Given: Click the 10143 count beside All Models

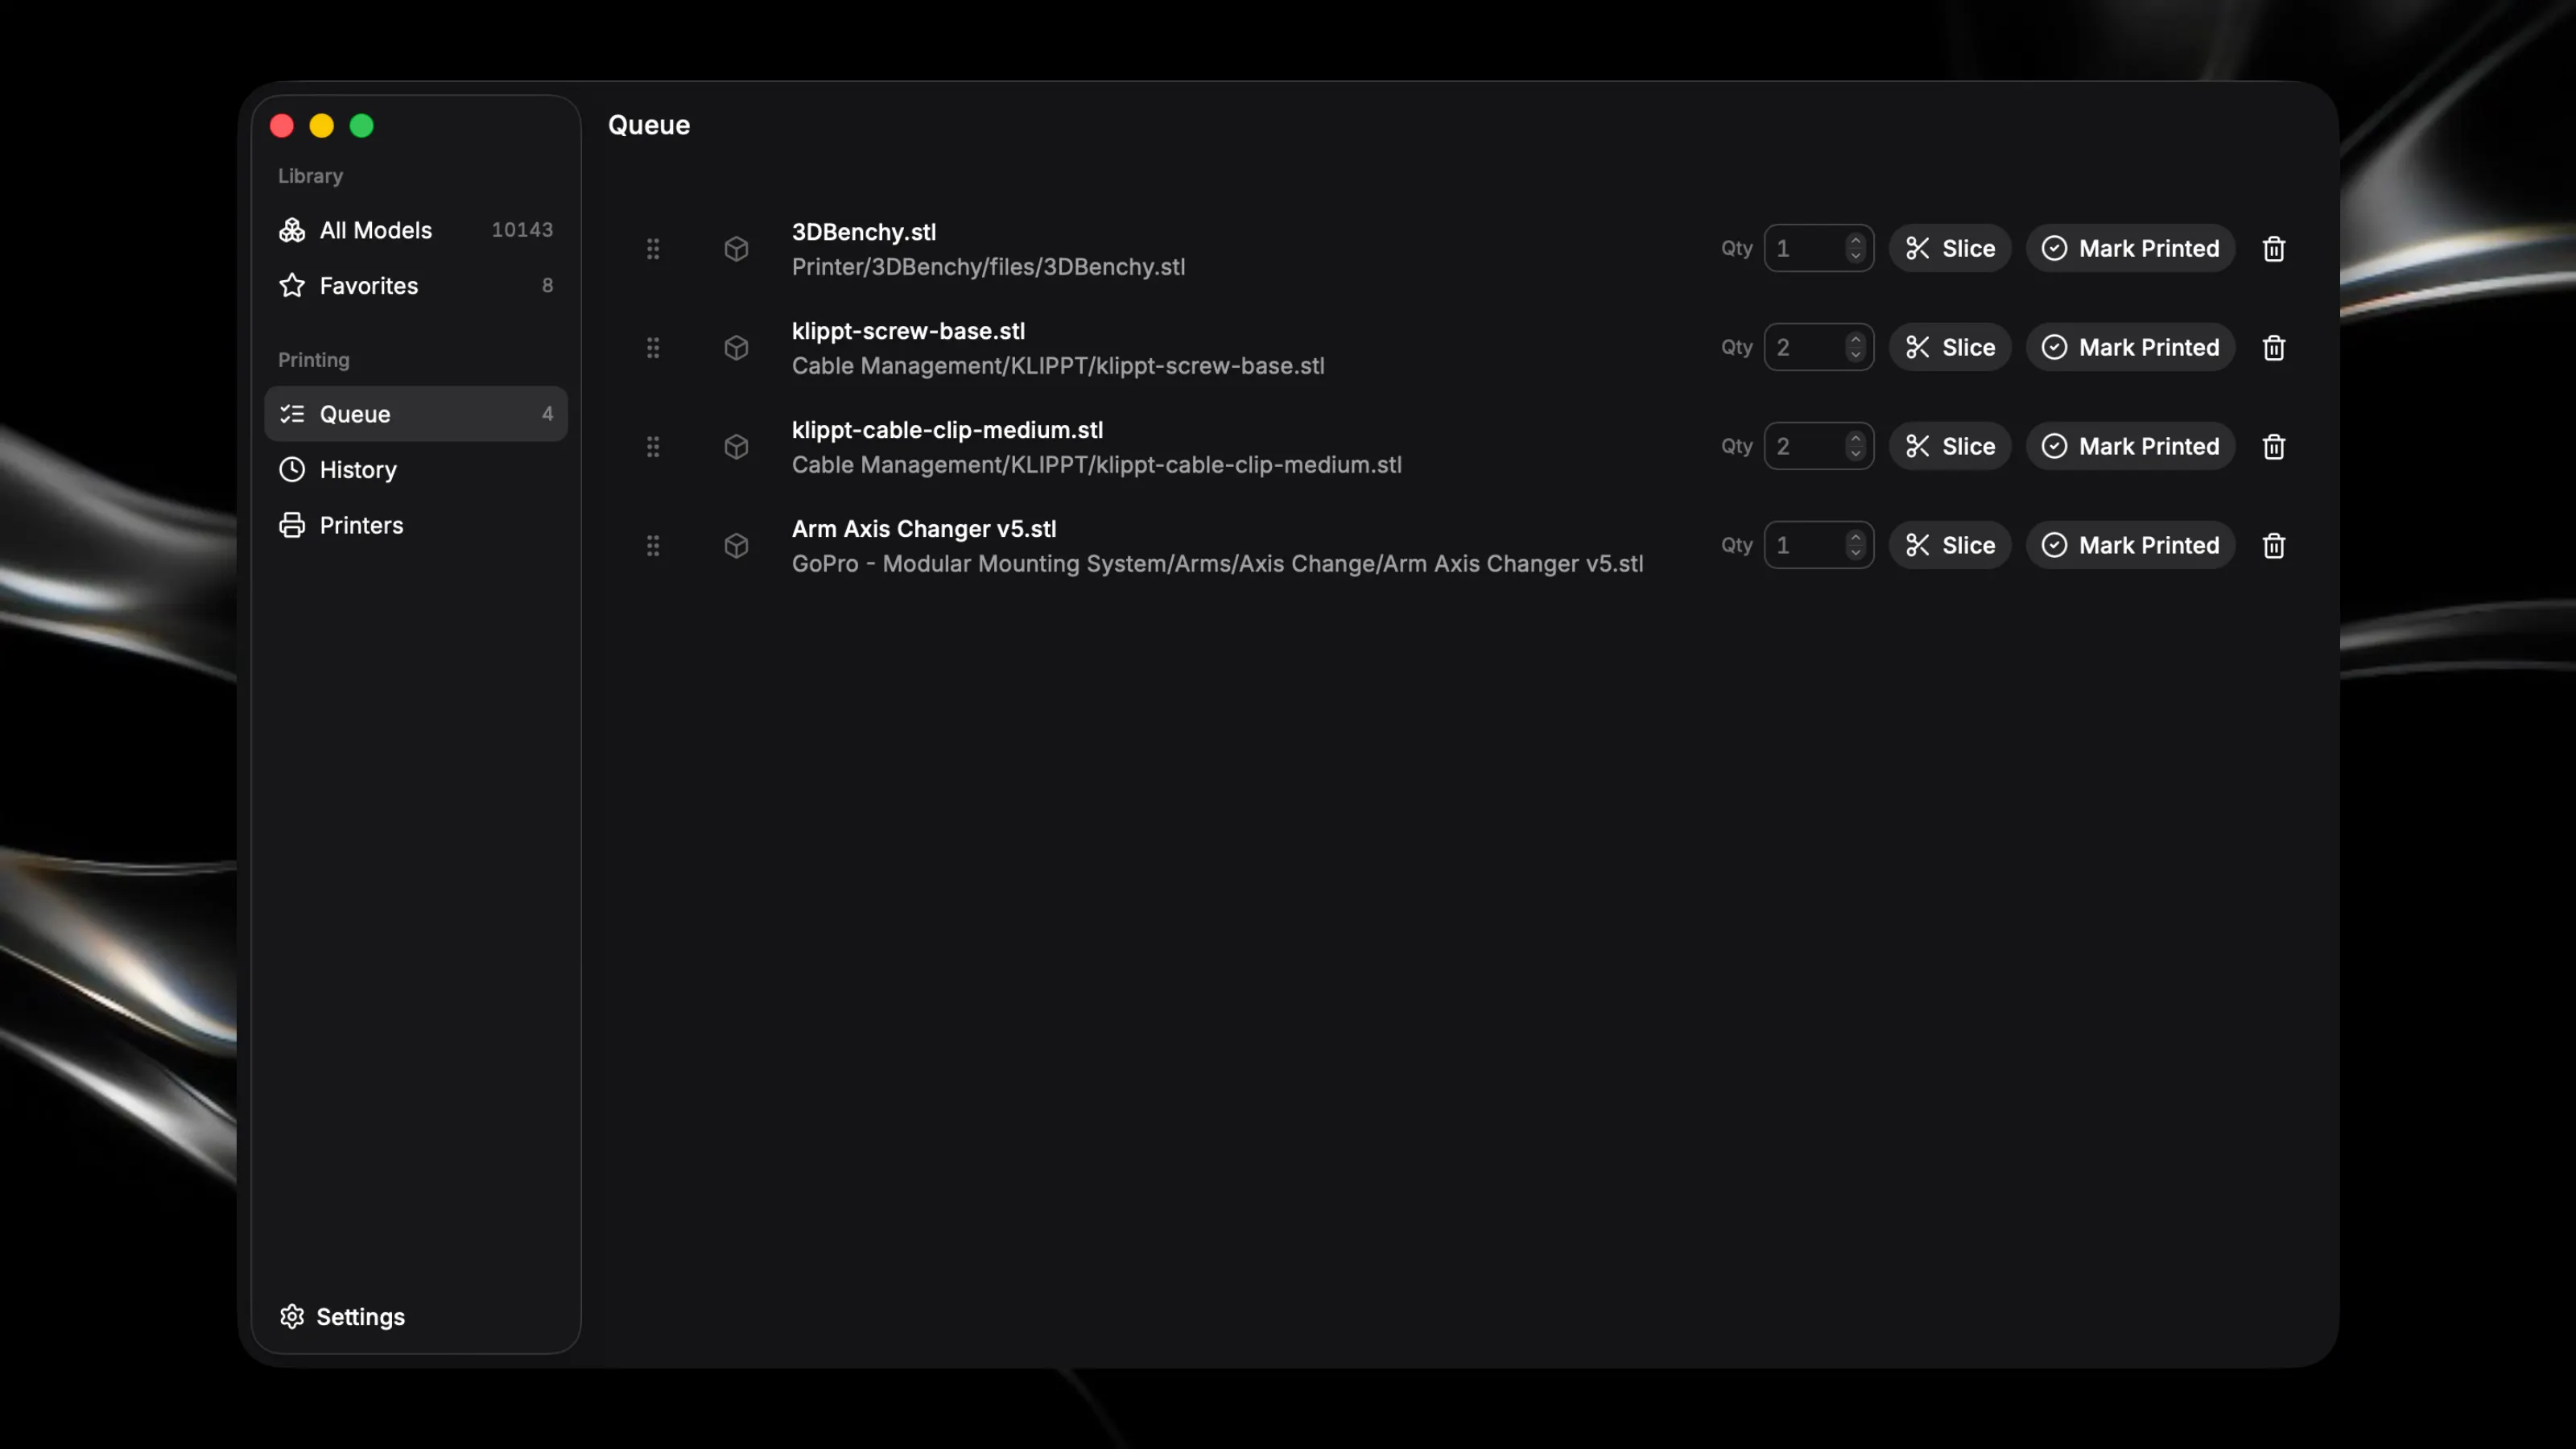Looking at the screenshot, I should (522, 230).
